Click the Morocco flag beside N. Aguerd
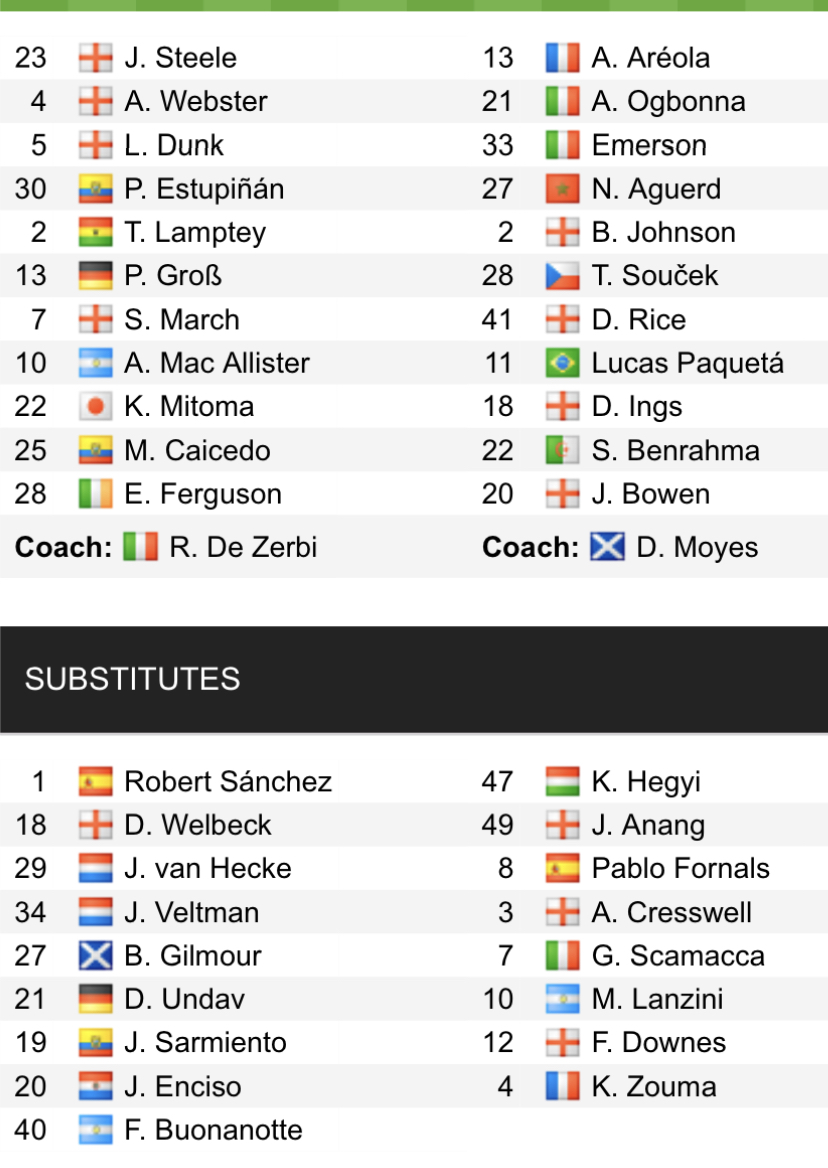 [562, 189]
